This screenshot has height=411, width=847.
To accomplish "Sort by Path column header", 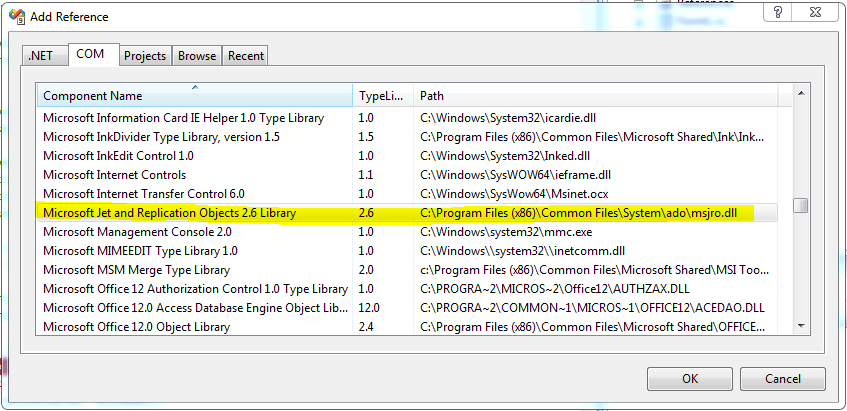I will pos(596,96).
